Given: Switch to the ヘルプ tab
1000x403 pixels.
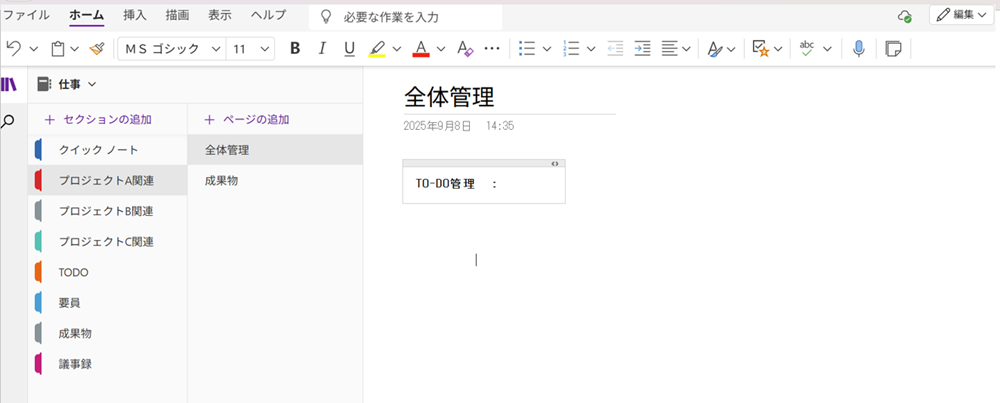Looking at the screenshot, I should (x=268, y=15).
